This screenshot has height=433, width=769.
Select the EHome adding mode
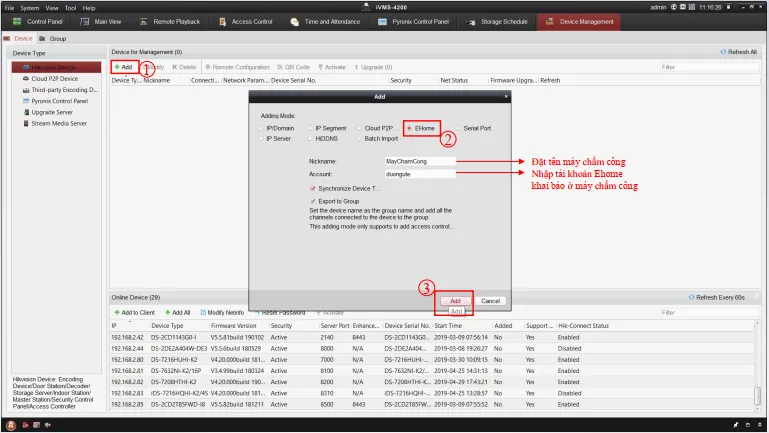(x=409, y=128)
